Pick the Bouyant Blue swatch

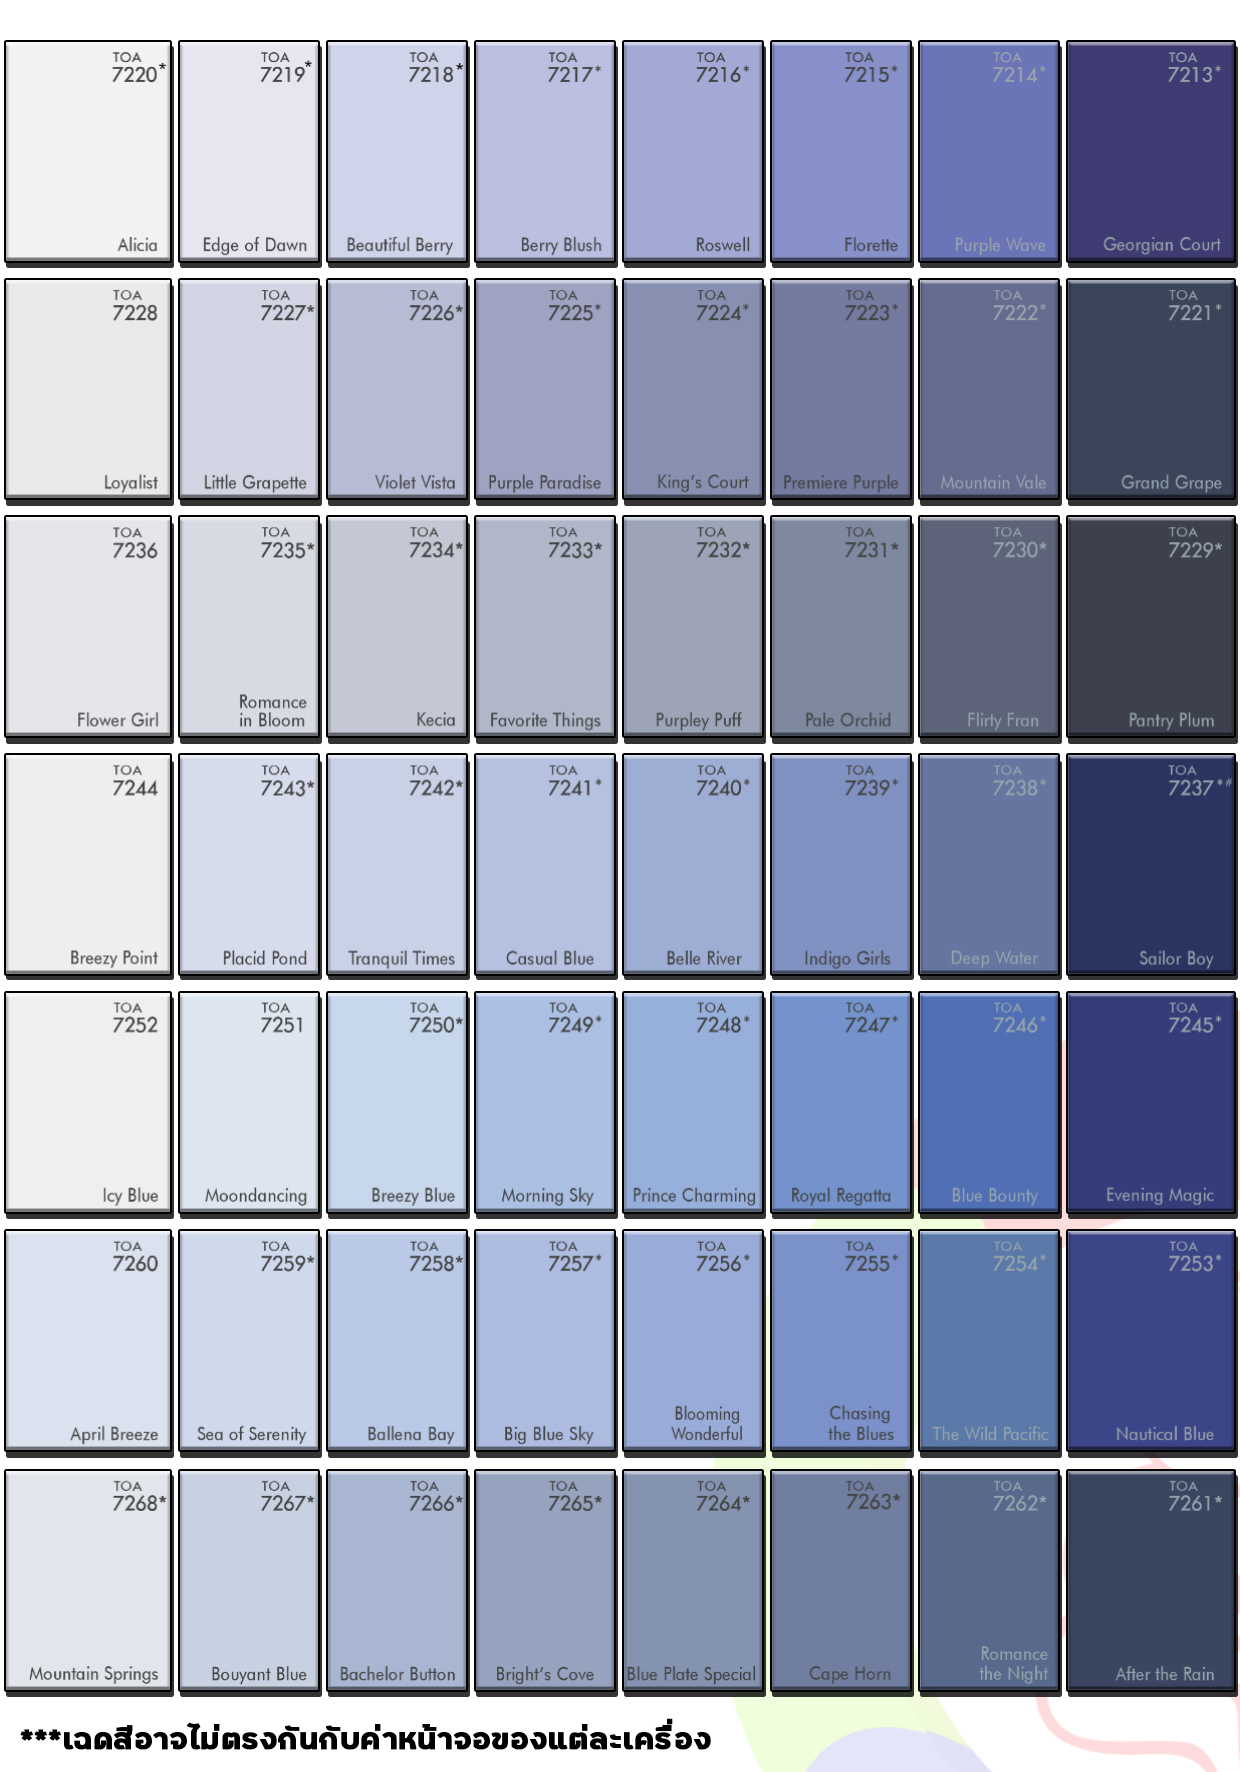(x=249, y=1581)
